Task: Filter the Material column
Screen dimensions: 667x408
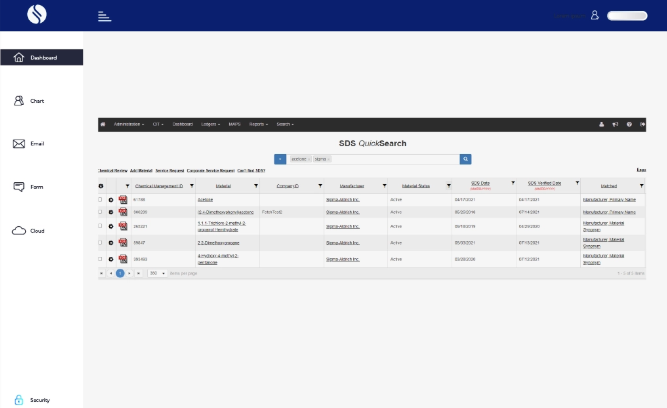Action: (x=256, y=186)
